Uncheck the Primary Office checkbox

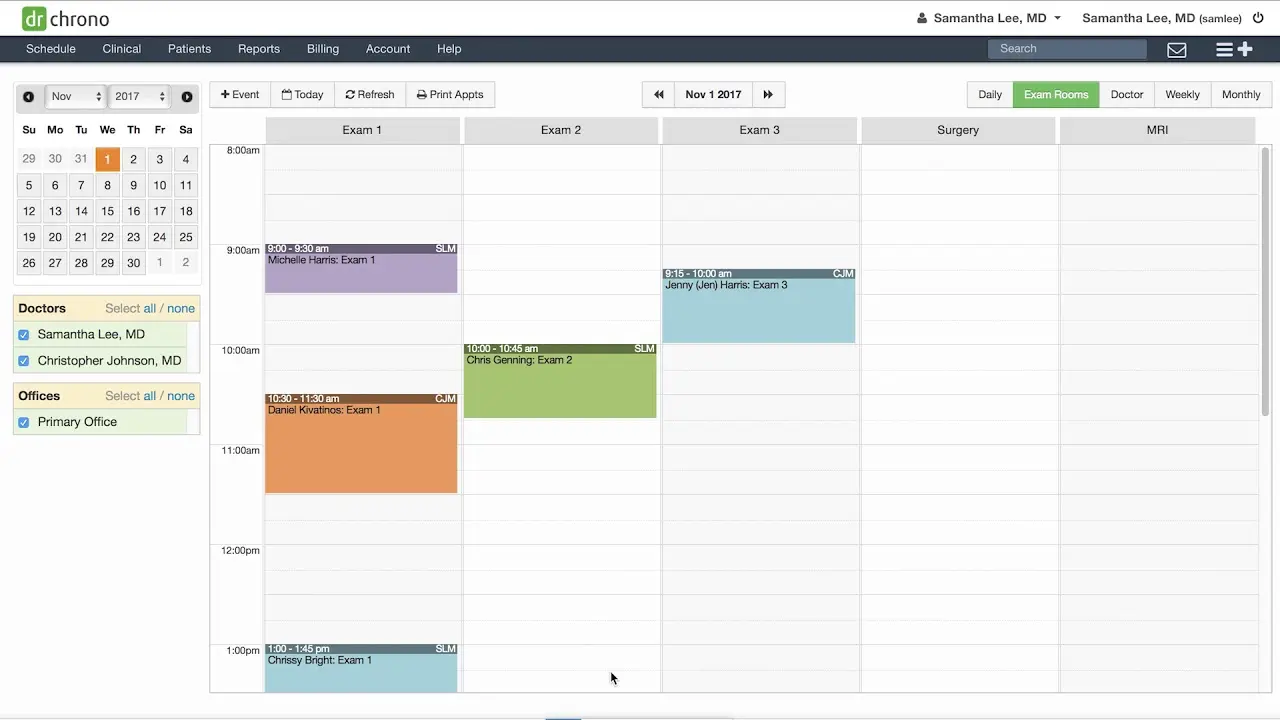(x=24, y=422)
